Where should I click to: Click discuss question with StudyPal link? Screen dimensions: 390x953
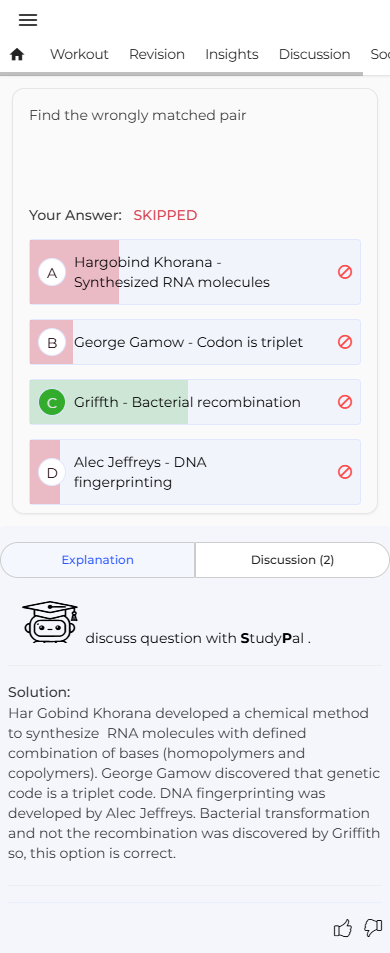198,638
